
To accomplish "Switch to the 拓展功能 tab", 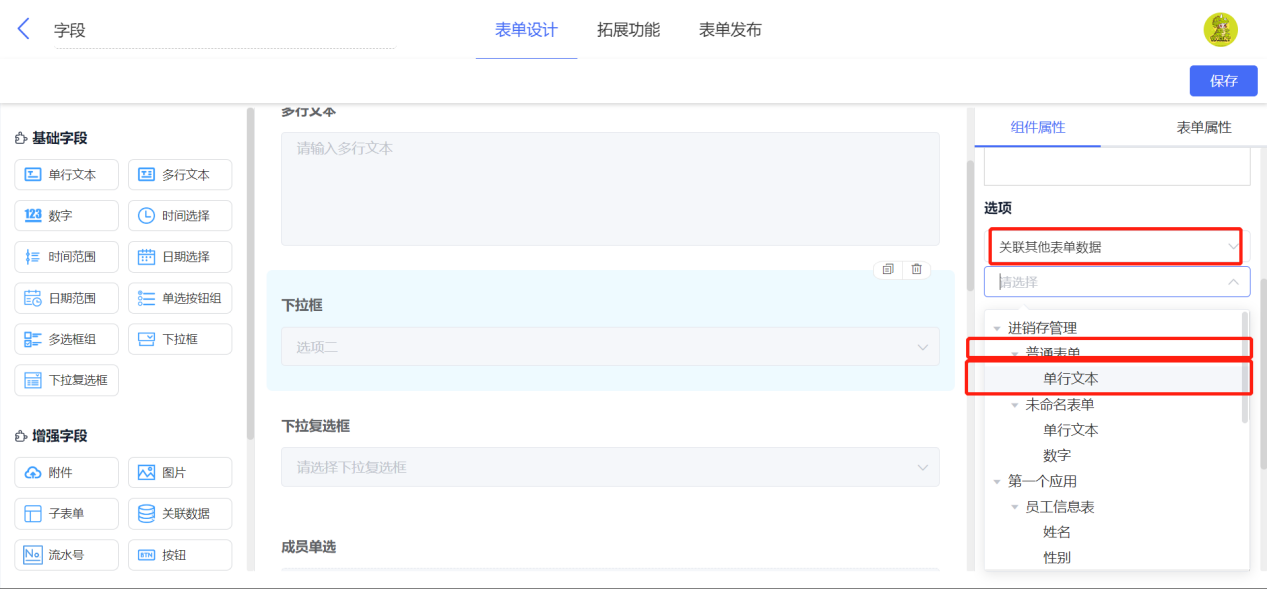I will [x=628, y=30].
